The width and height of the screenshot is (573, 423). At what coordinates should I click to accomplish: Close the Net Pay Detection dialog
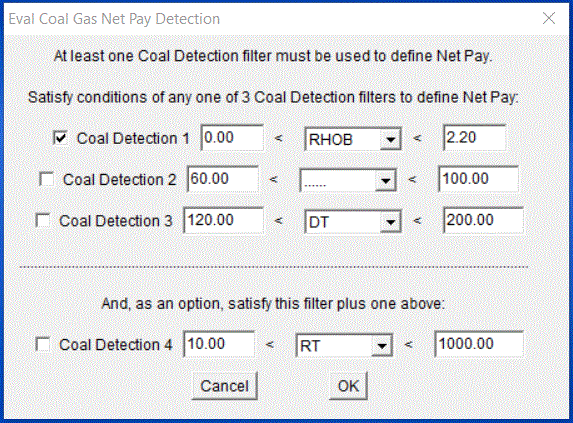tap(549, 18)
